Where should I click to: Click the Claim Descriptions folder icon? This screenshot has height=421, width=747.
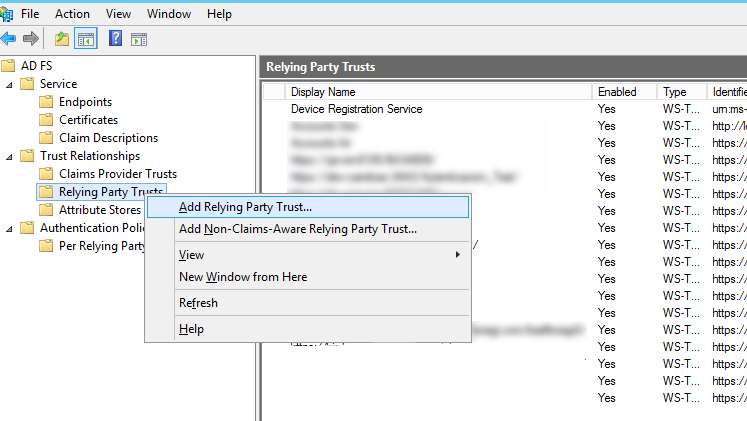[x=46, y=138]
